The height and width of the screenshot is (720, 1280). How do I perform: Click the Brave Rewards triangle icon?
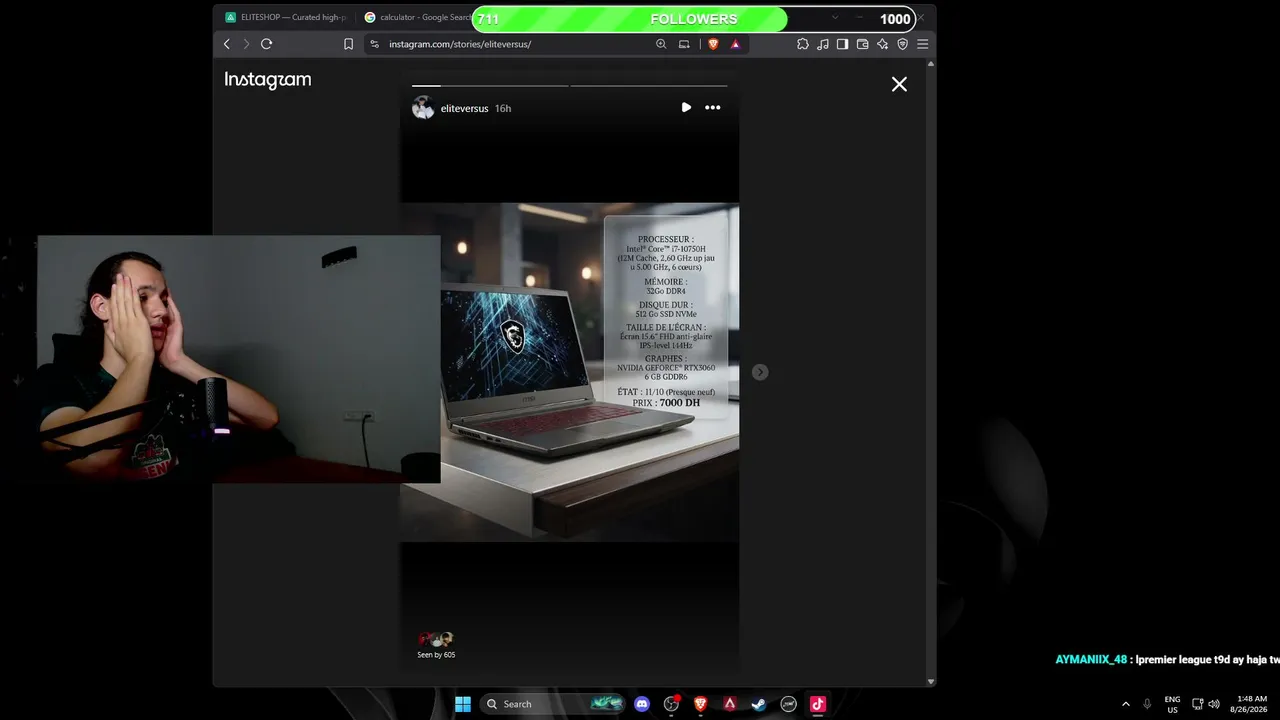(735, 44)
